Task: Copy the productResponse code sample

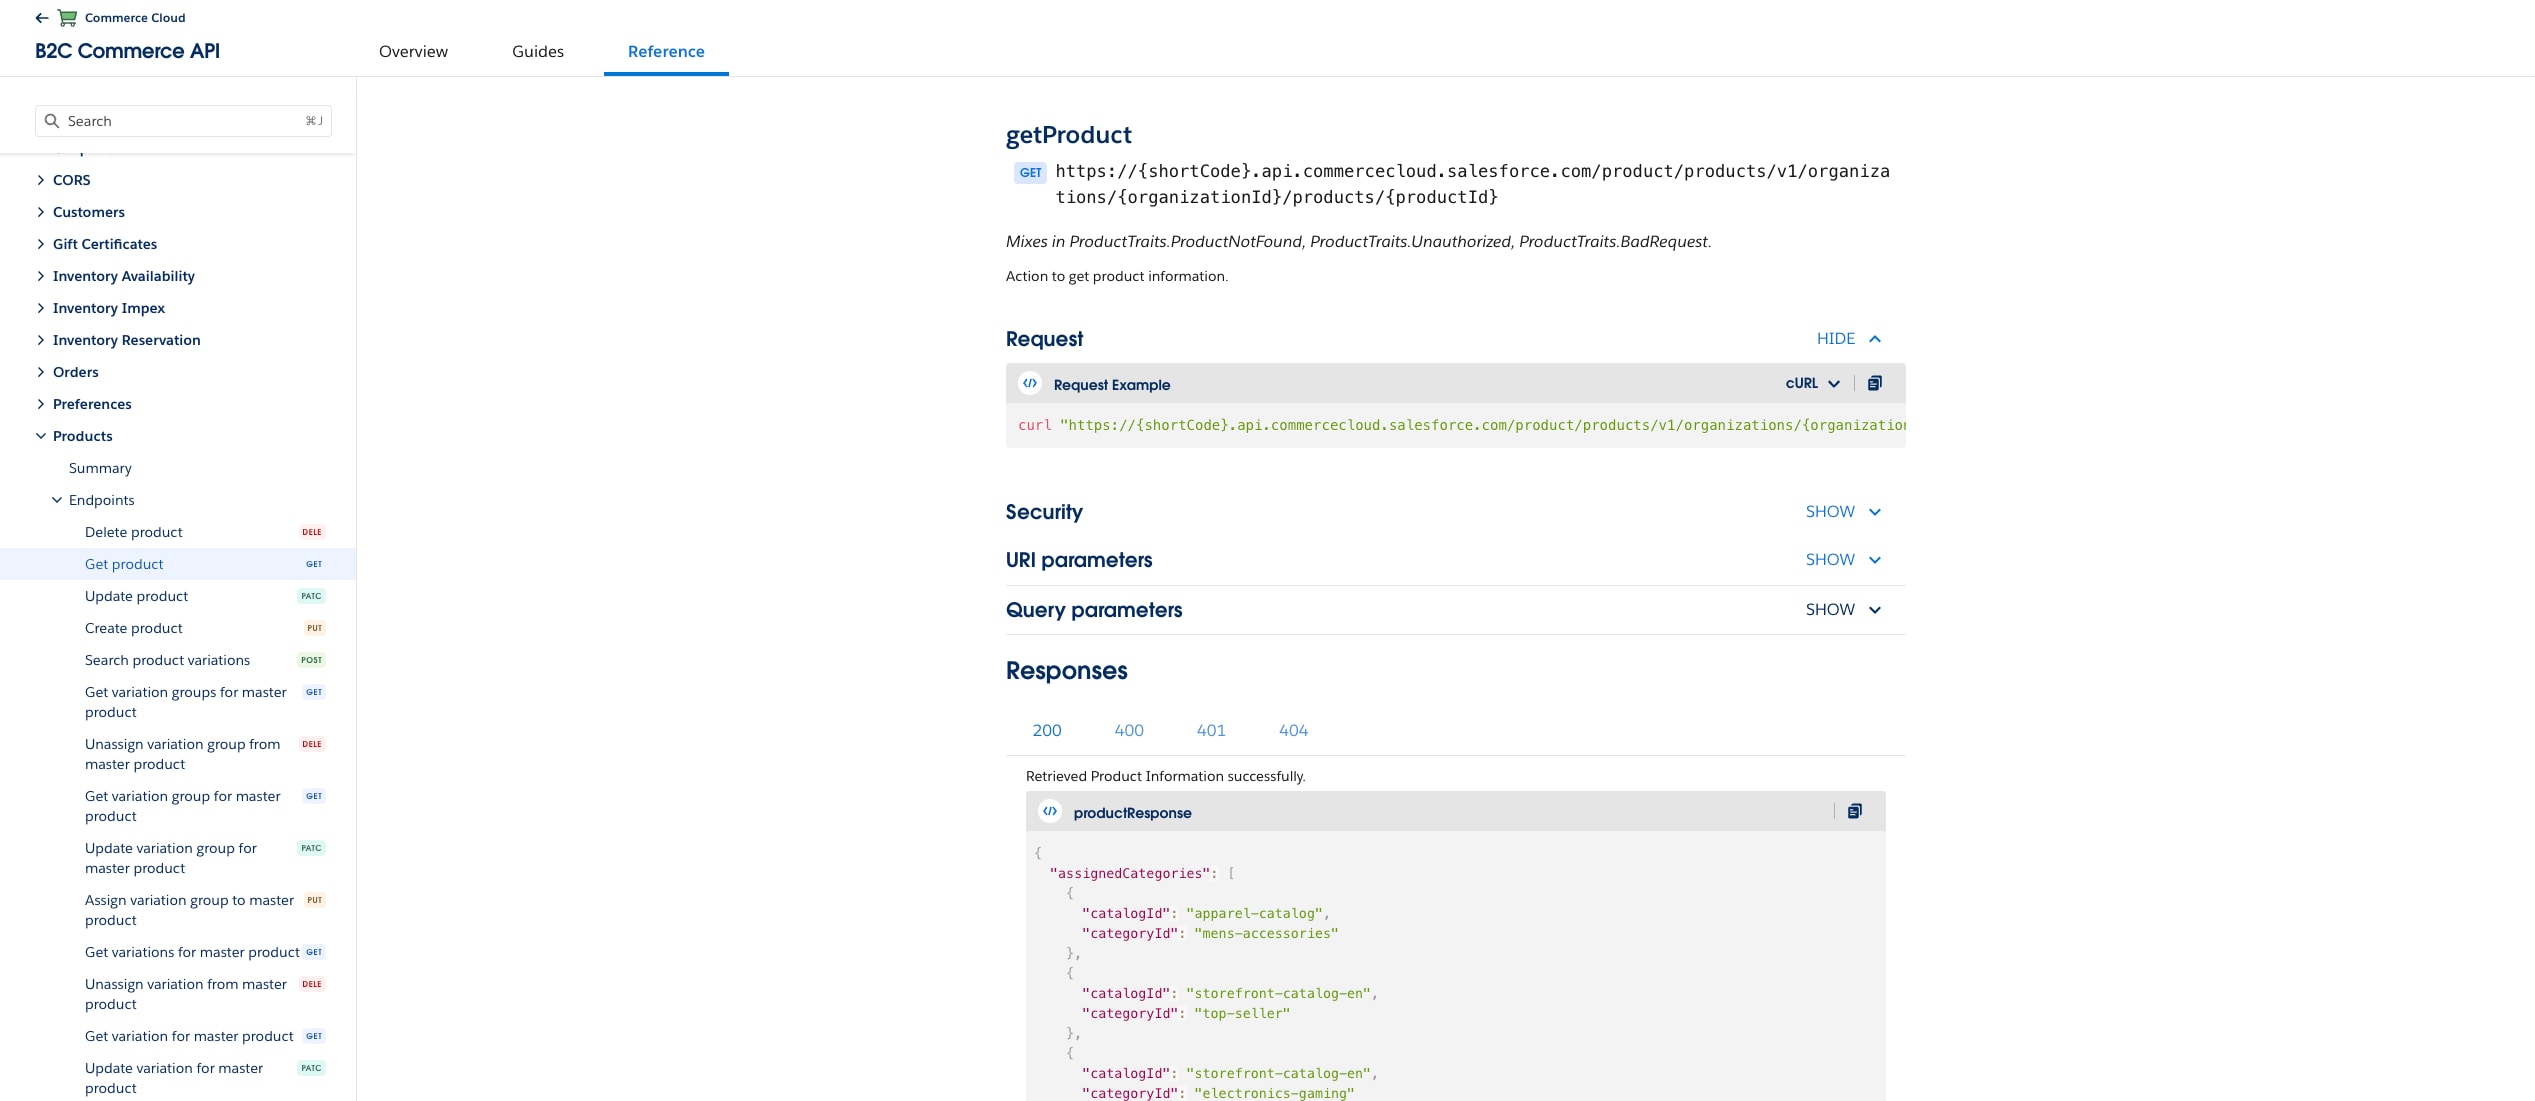Action: coord(1855,811)
